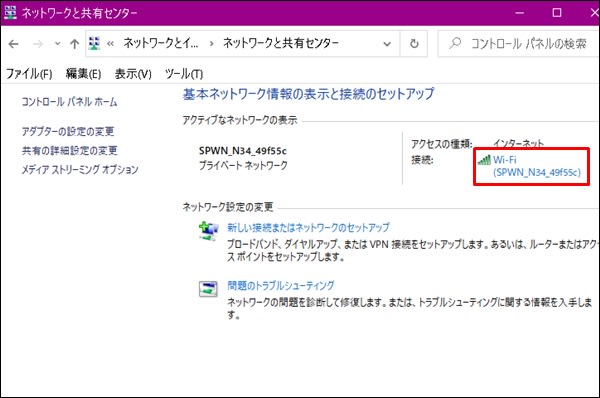This screenshot has height=398, width=600.
Task: Open the recent locations dropdown arrow
Action: (x=57, y=44)
